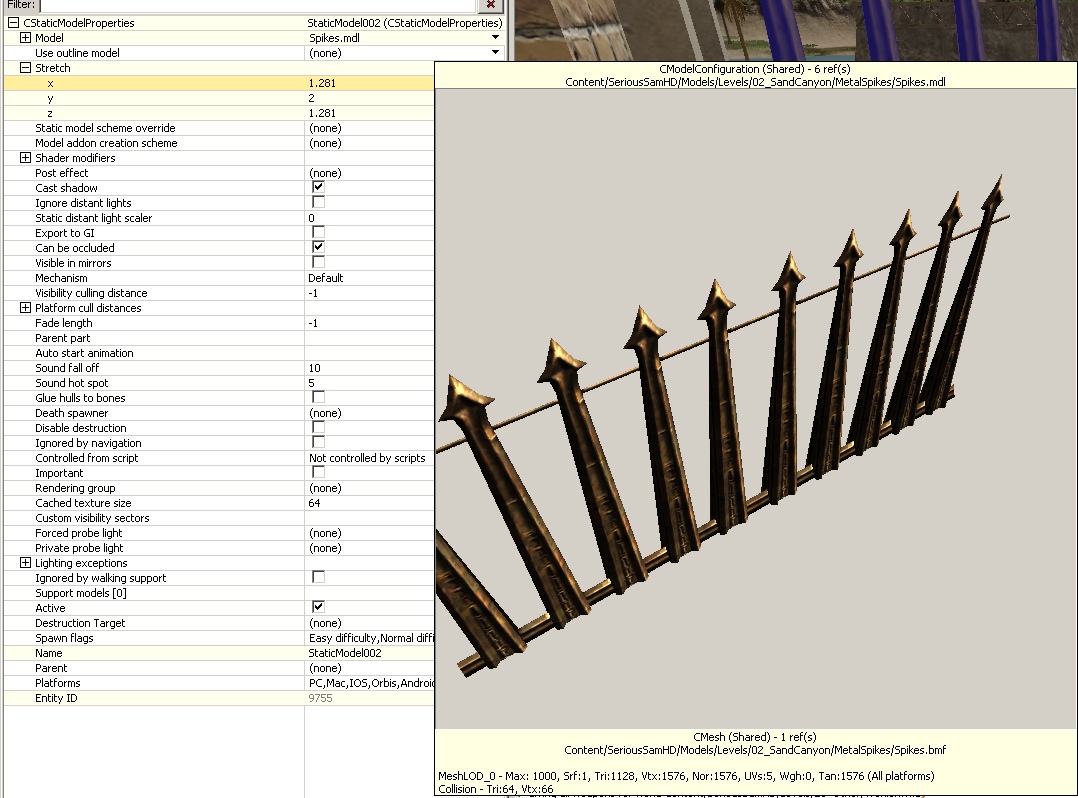
Task: Uncheck the Can be occluded checkbox
Action: coord(318,247)
